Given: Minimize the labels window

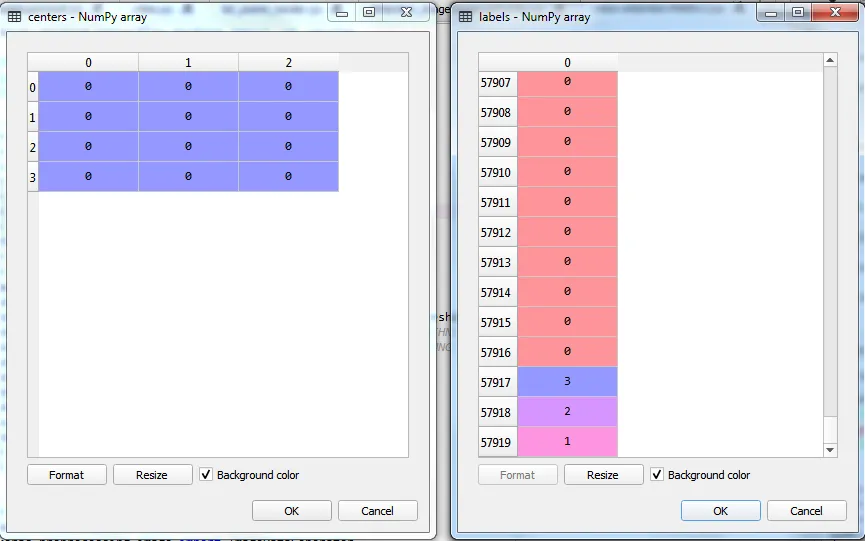Looking at the screenshot, I should (x=771, y=12).
